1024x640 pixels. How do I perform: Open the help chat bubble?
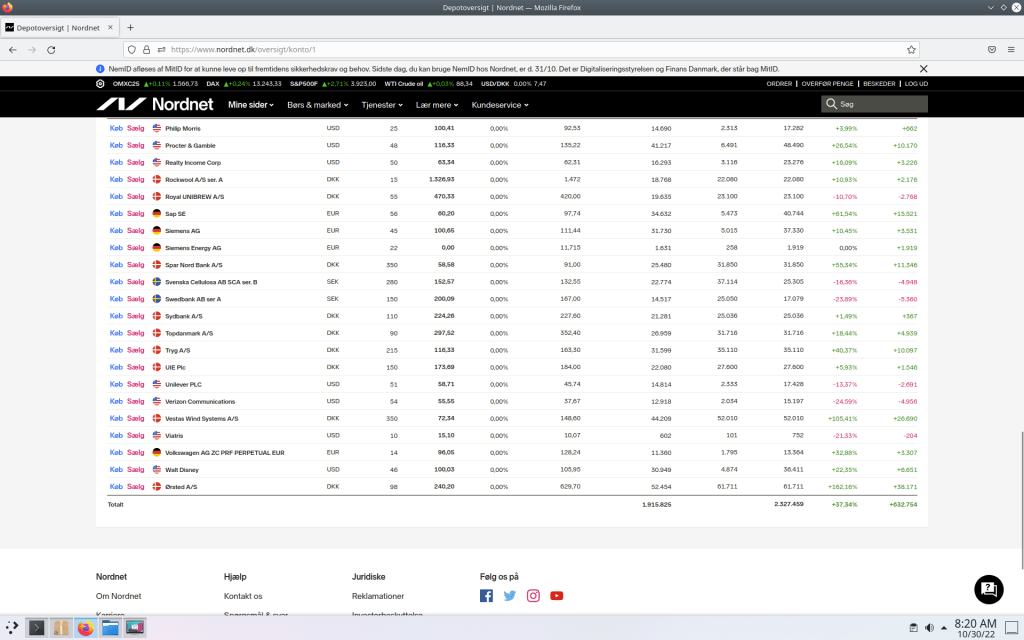[988, 589]
